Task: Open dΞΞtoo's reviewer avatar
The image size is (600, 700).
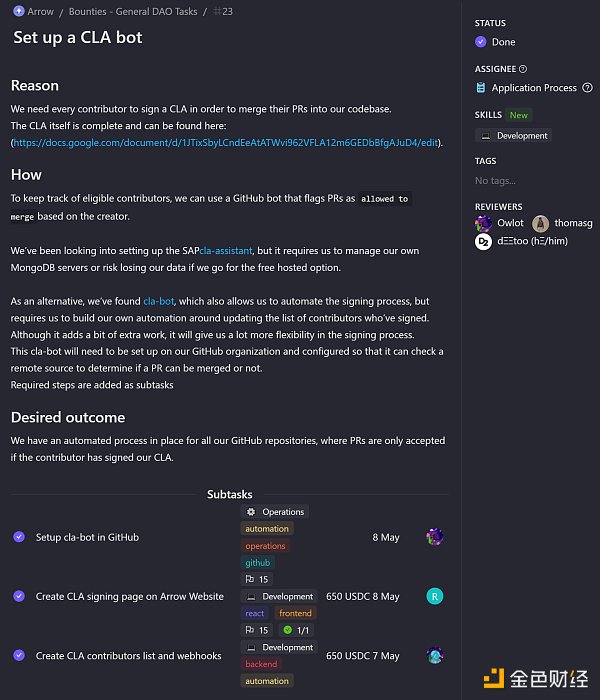Action: pos(483,241)
